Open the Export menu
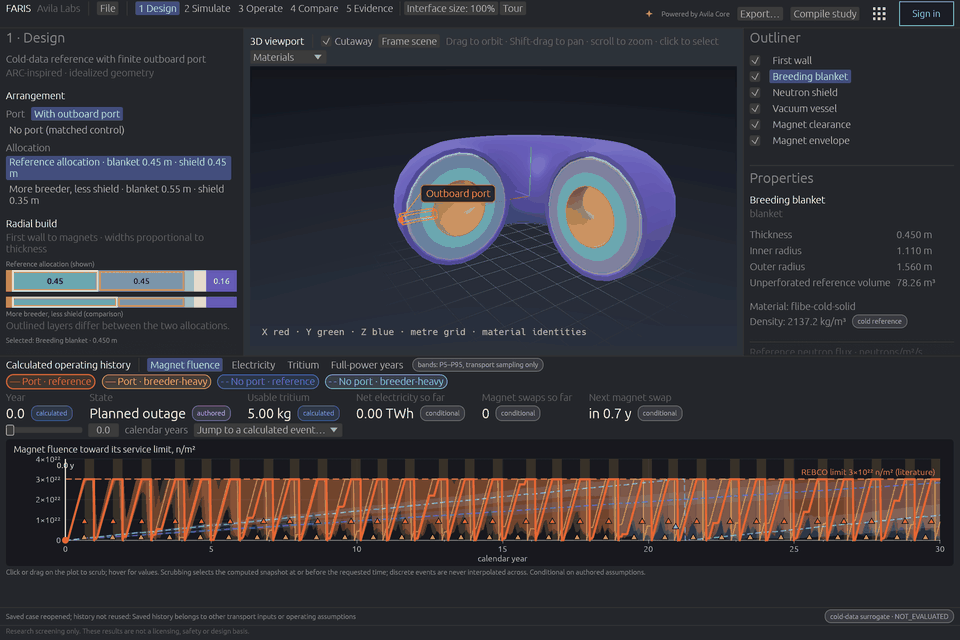This screenshot has width=960, height=640. coord(759,13)
